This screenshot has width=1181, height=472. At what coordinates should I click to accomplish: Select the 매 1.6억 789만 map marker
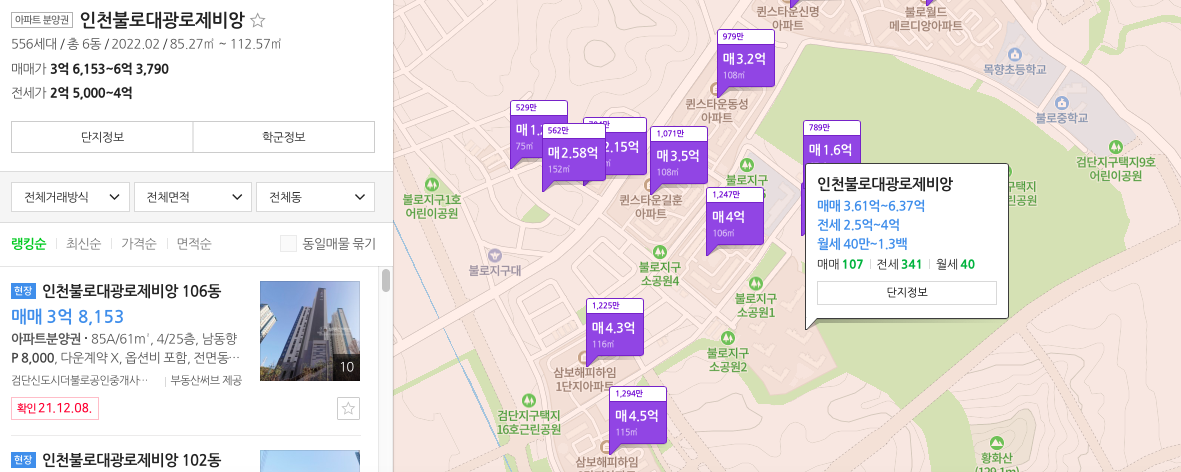point(832,142)
